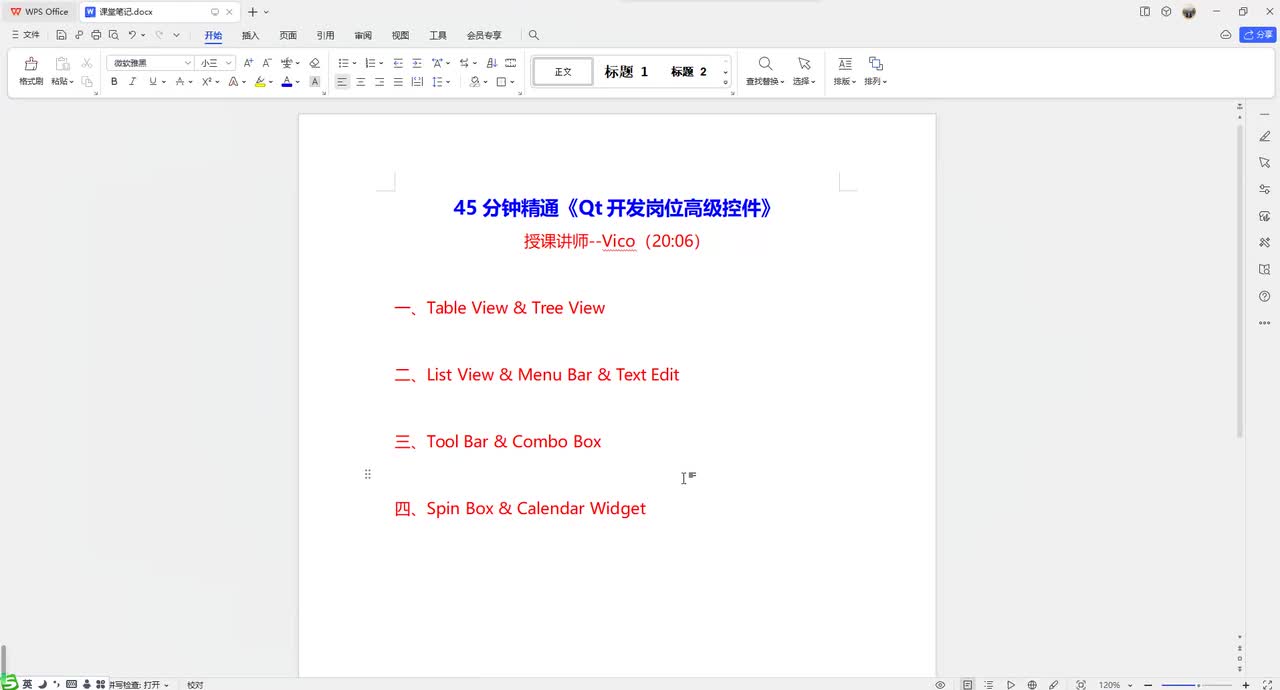Toggle Bold formatting
This screenshot has height=690, width=1280.
(114, 82)
